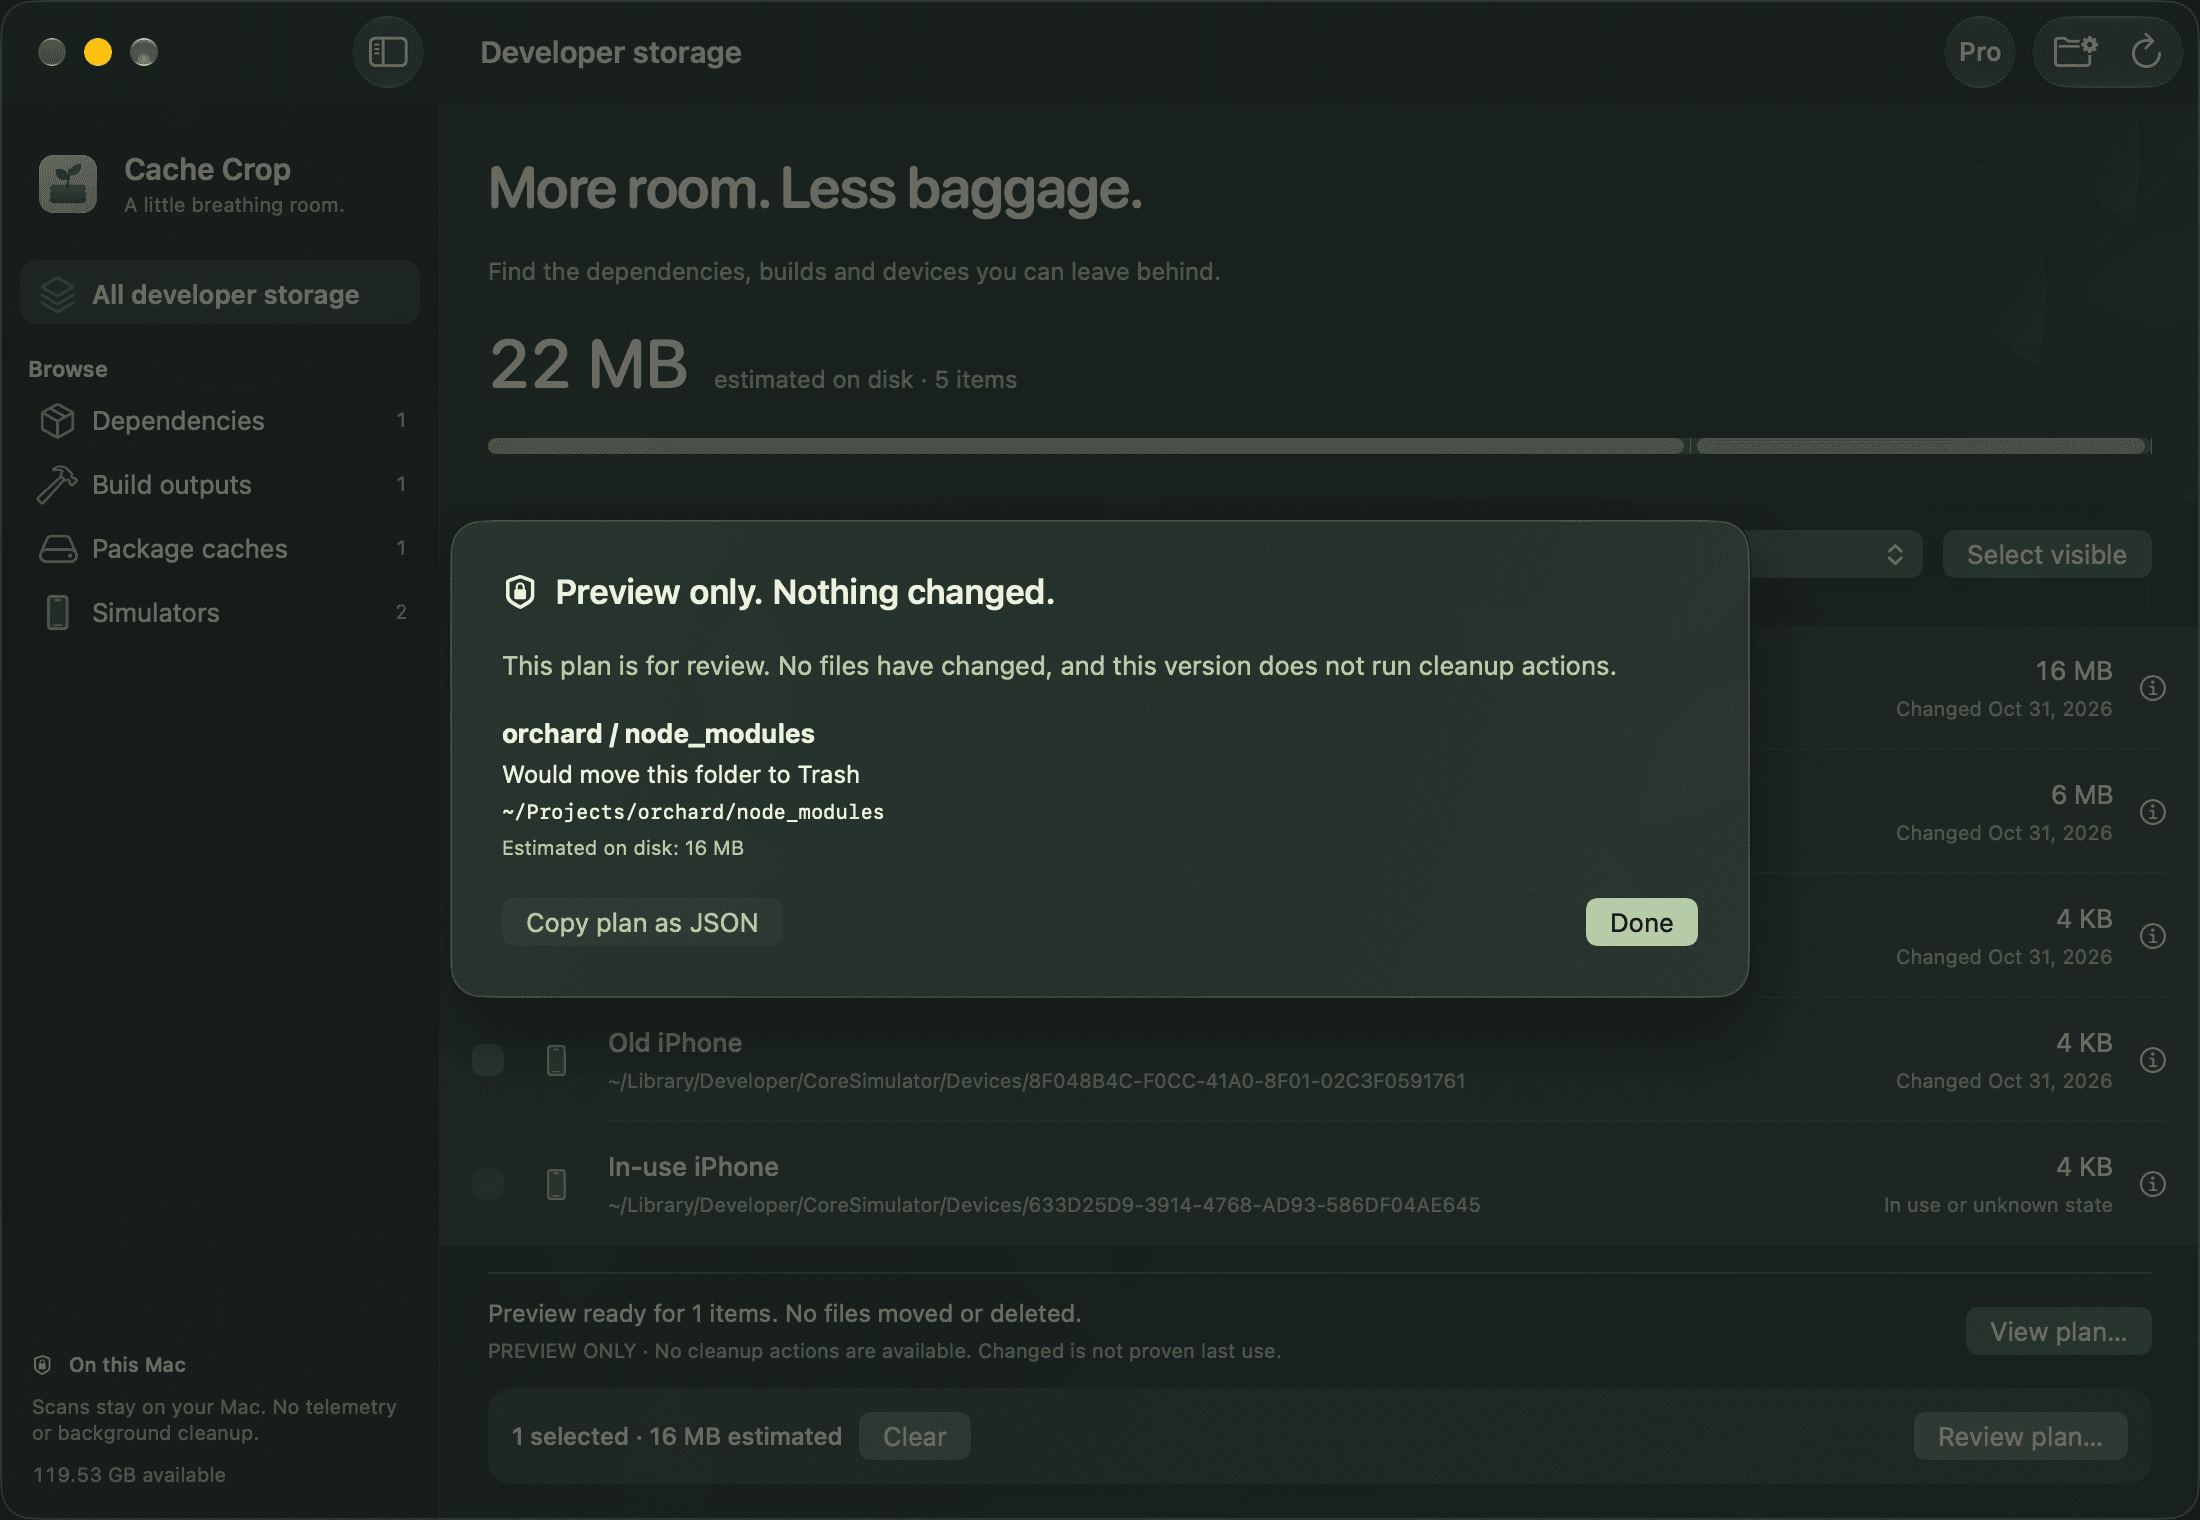Dismiss the preview dialog with Done
The width and height of the screenshot is (2200, 1520).
click(1641, 922)
